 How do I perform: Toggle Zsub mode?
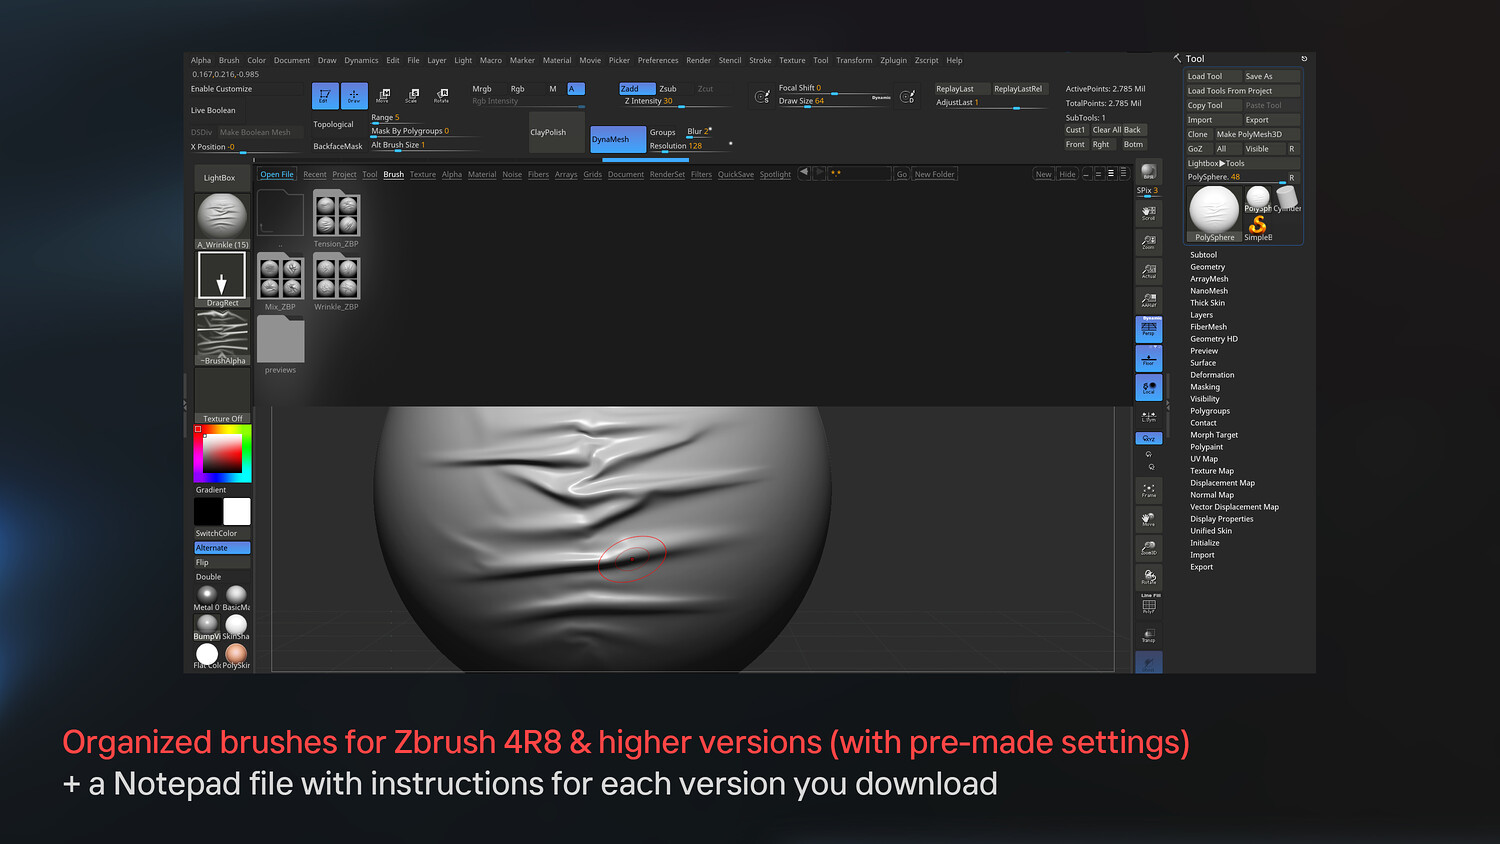(x=668, y=89)
